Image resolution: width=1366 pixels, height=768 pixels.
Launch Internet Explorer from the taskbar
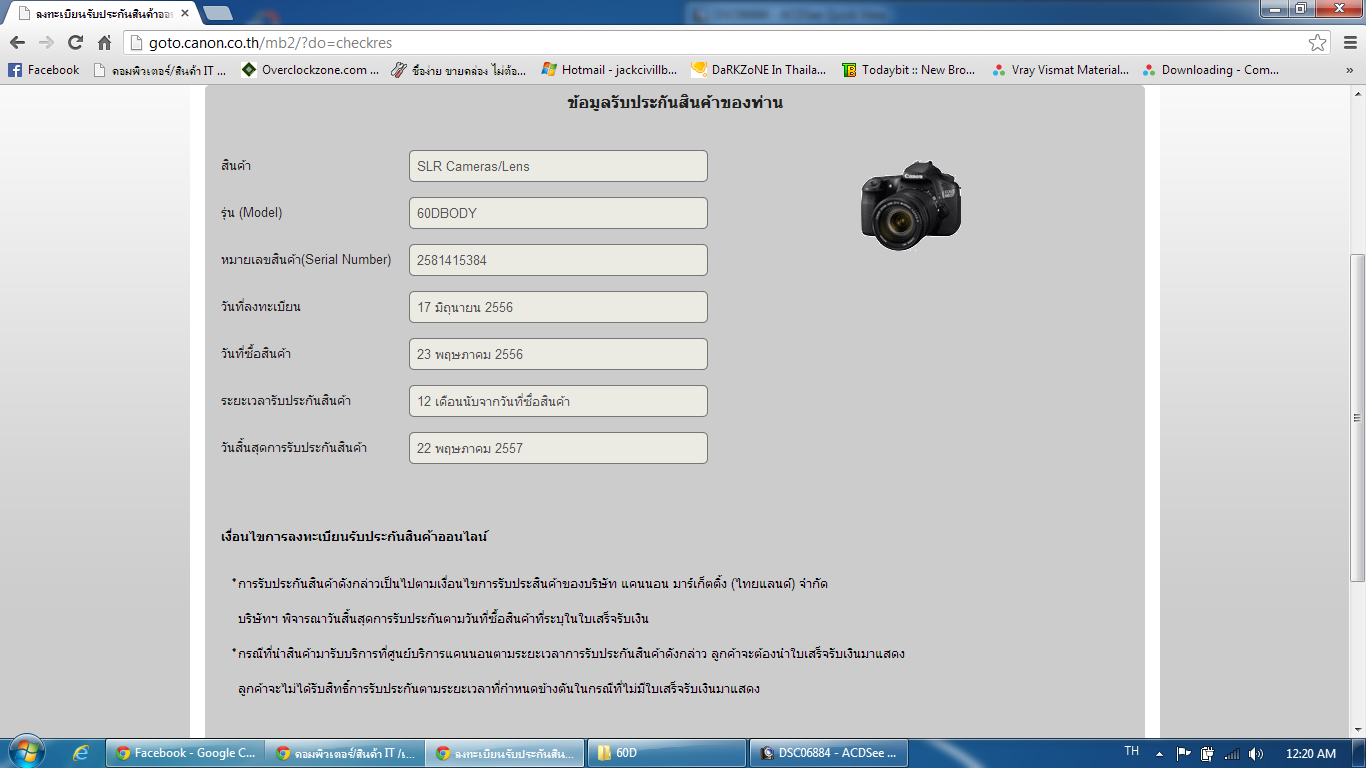(x=81, y=753)
